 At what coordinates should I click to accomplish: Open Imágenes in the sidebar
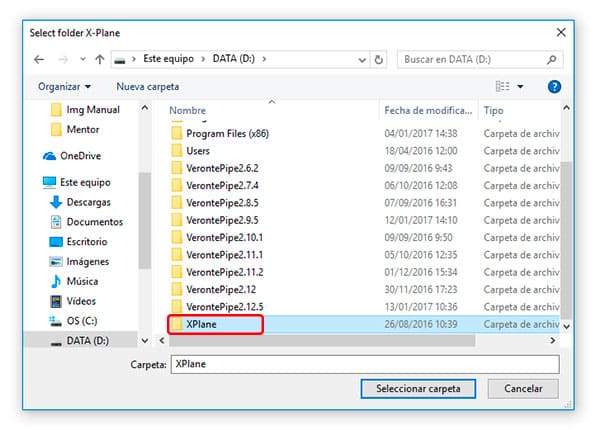click(80, 261)
